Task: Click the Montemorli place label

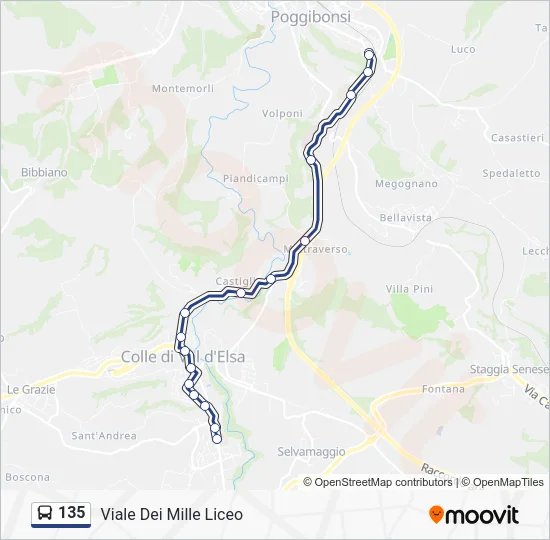Action: tap(183, 88)
